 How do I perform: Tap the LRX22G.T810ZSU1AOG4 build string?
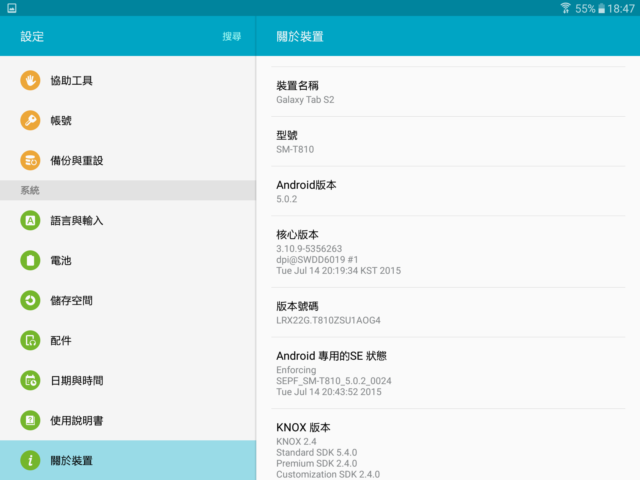point(328,320)
